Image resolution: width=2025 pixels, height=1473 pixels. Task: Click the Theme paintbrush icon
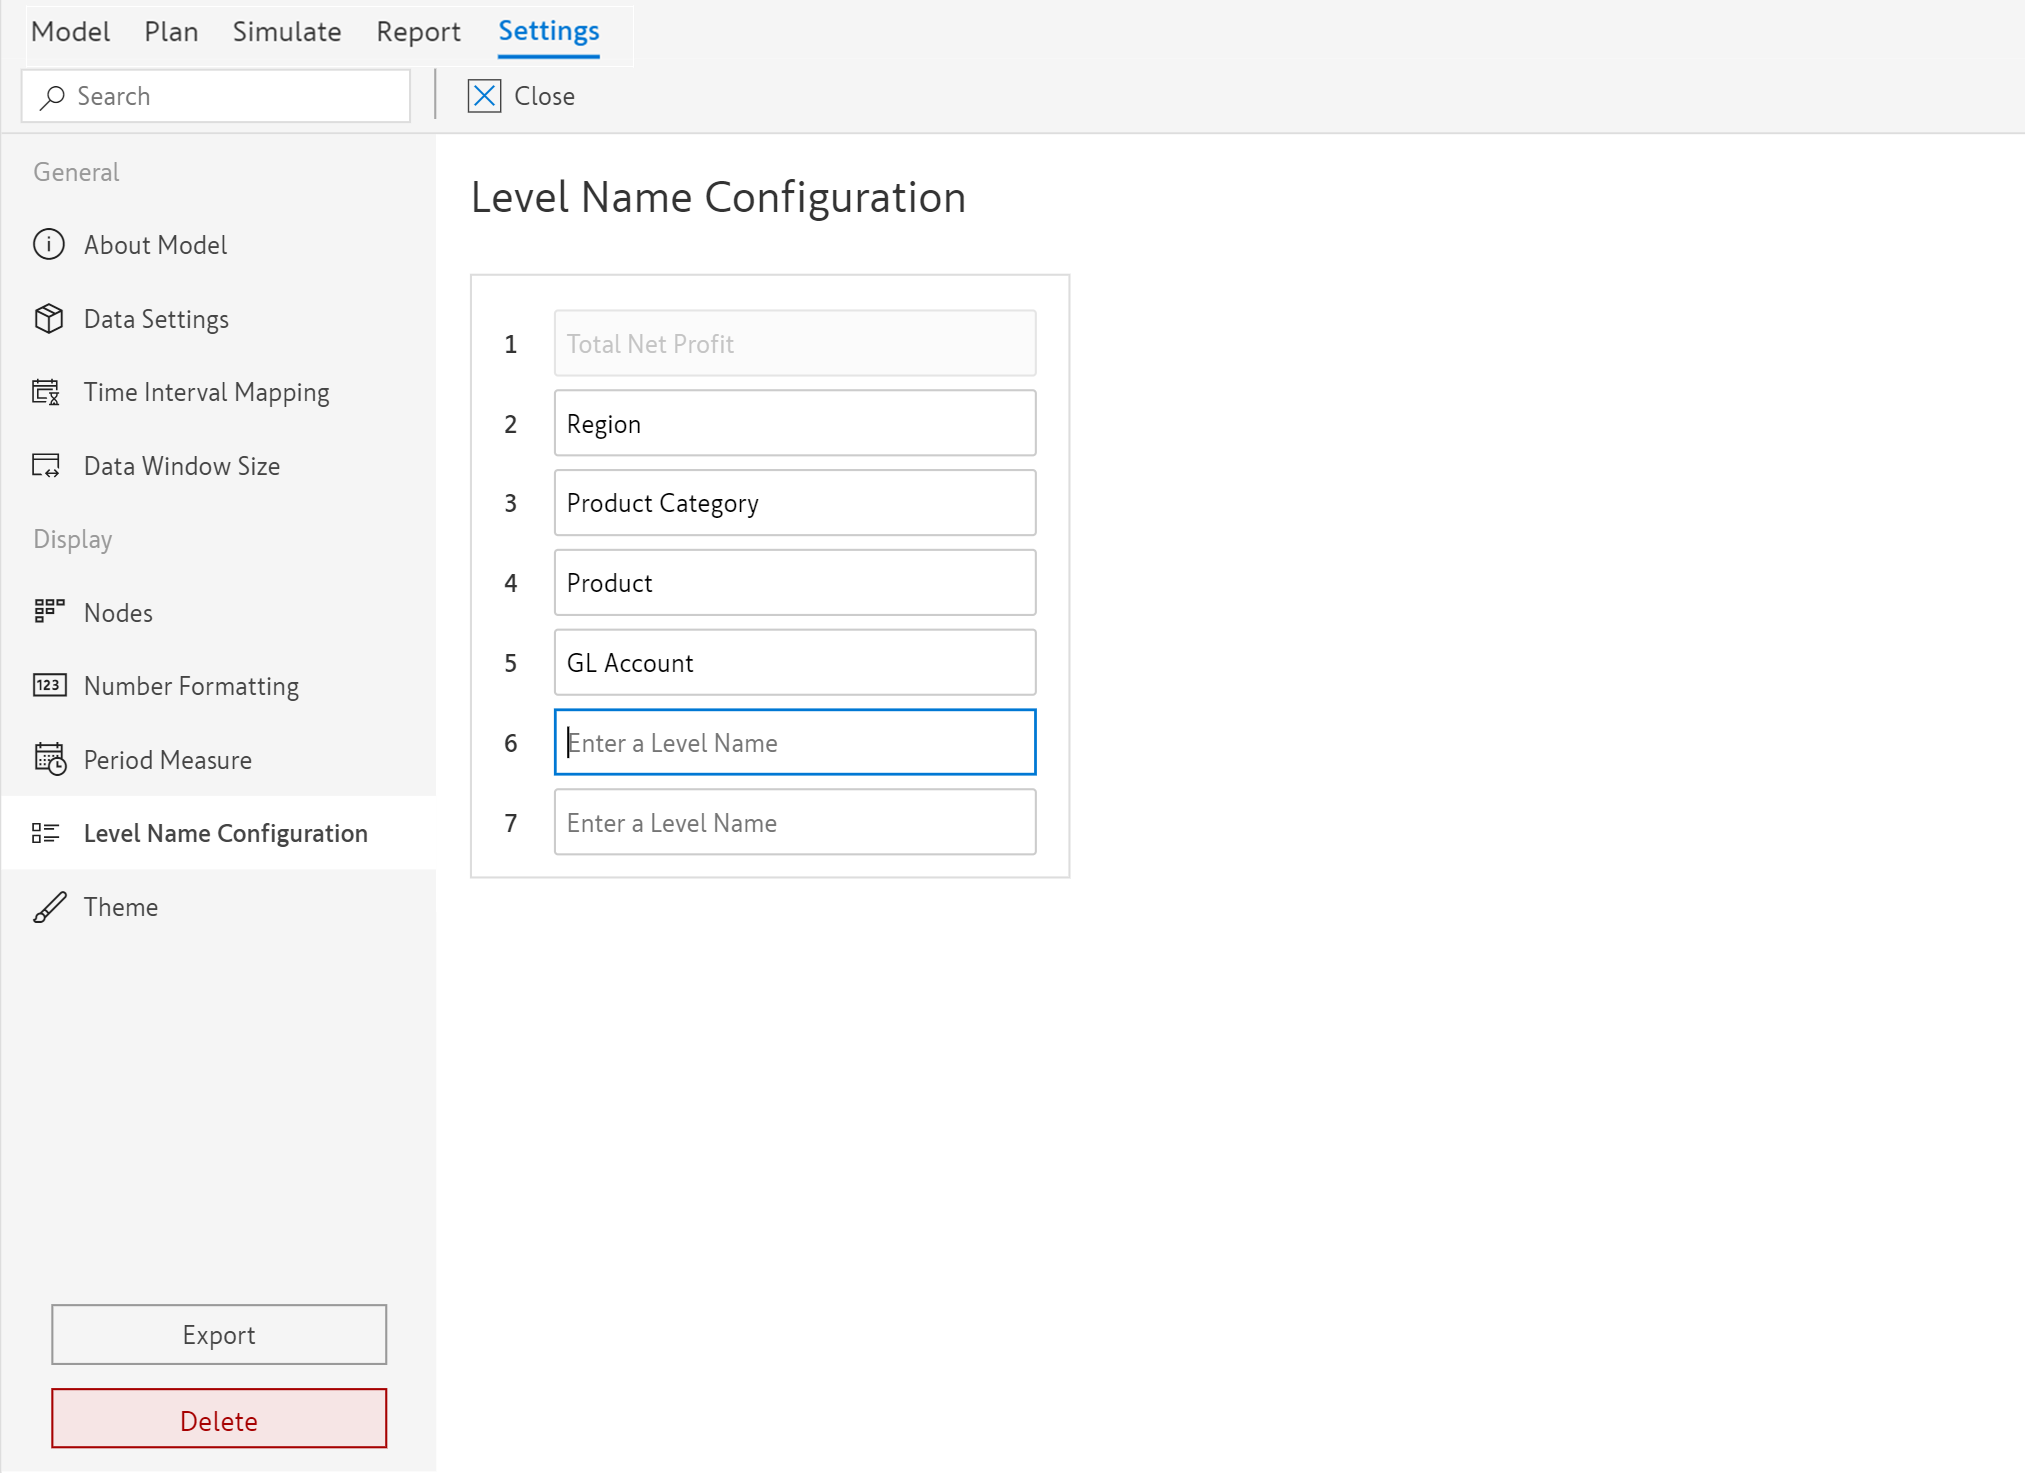click(49, 907)
